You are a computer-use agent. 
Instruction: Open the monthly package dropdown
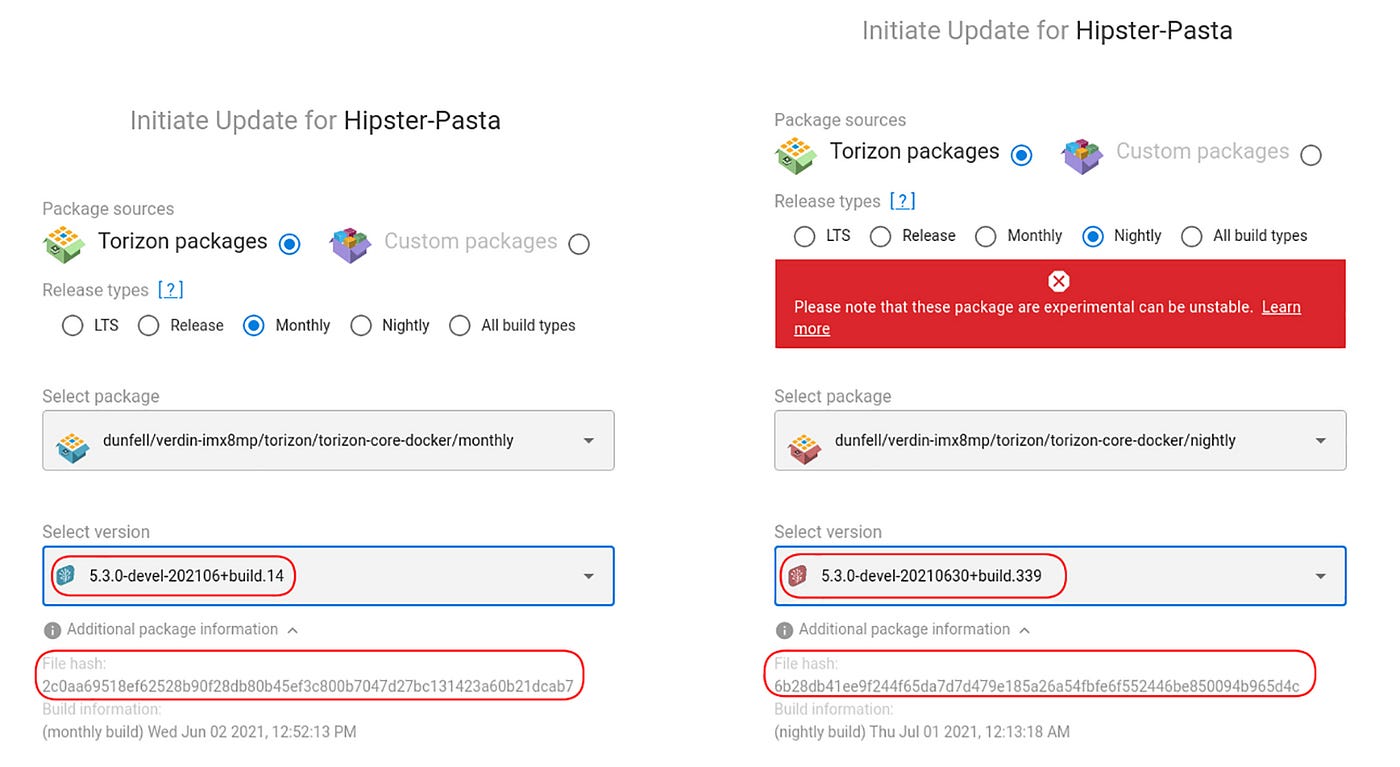tap(328, 441)
